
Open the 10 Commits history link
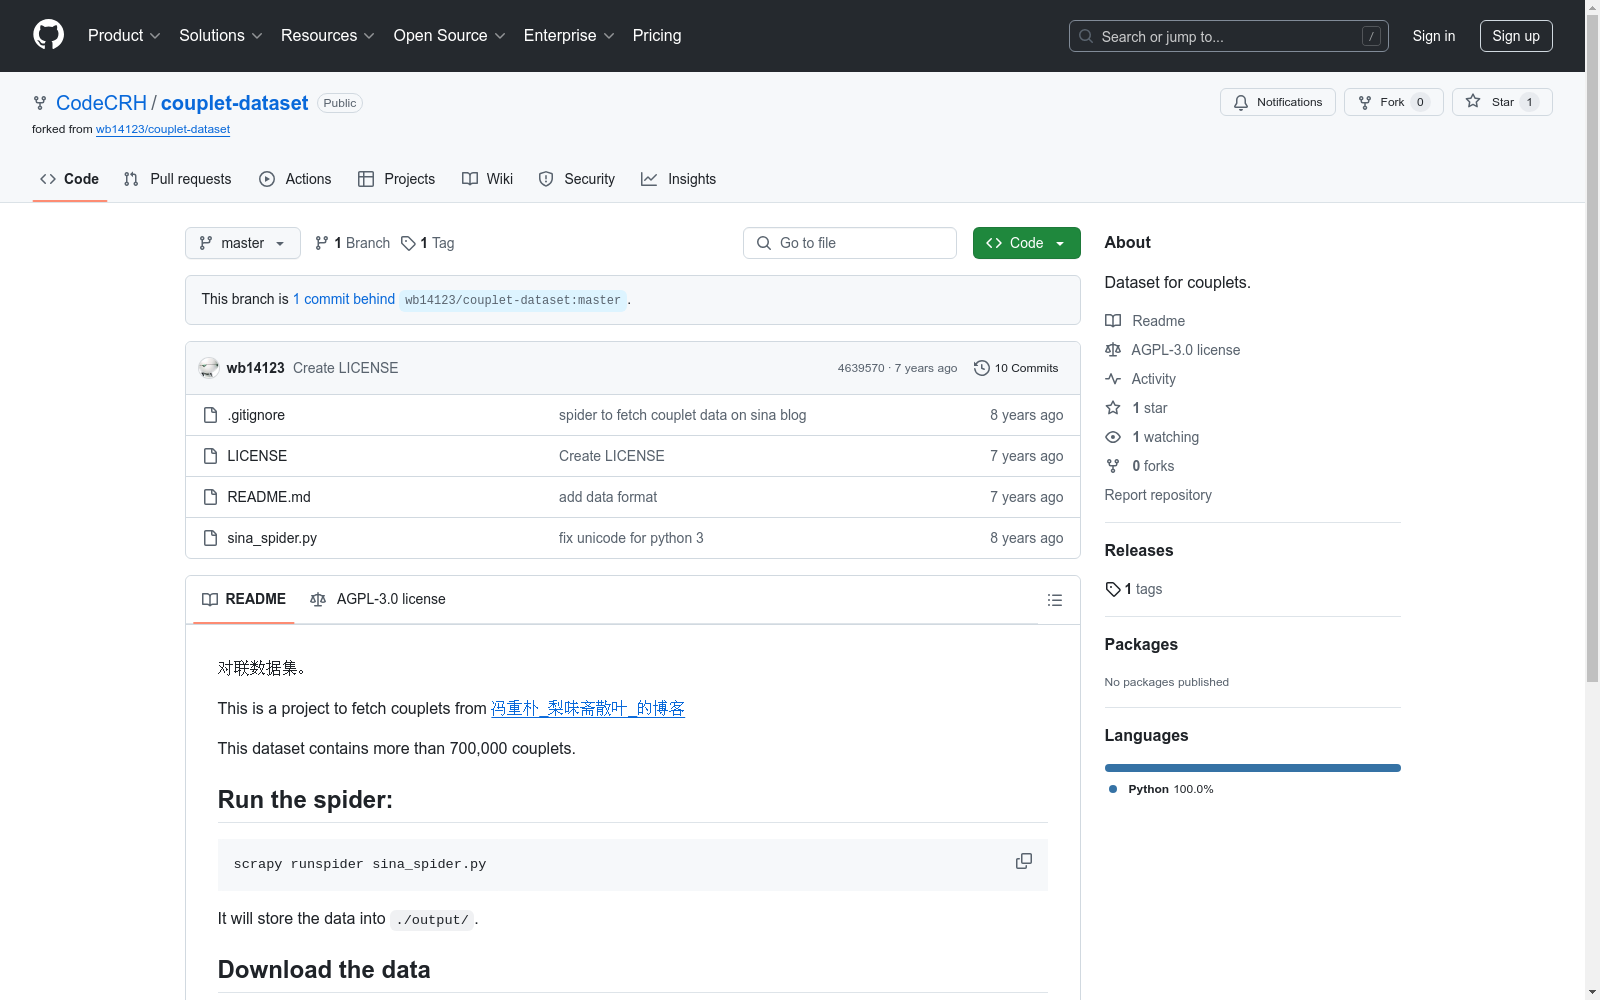click(1016, 368)
